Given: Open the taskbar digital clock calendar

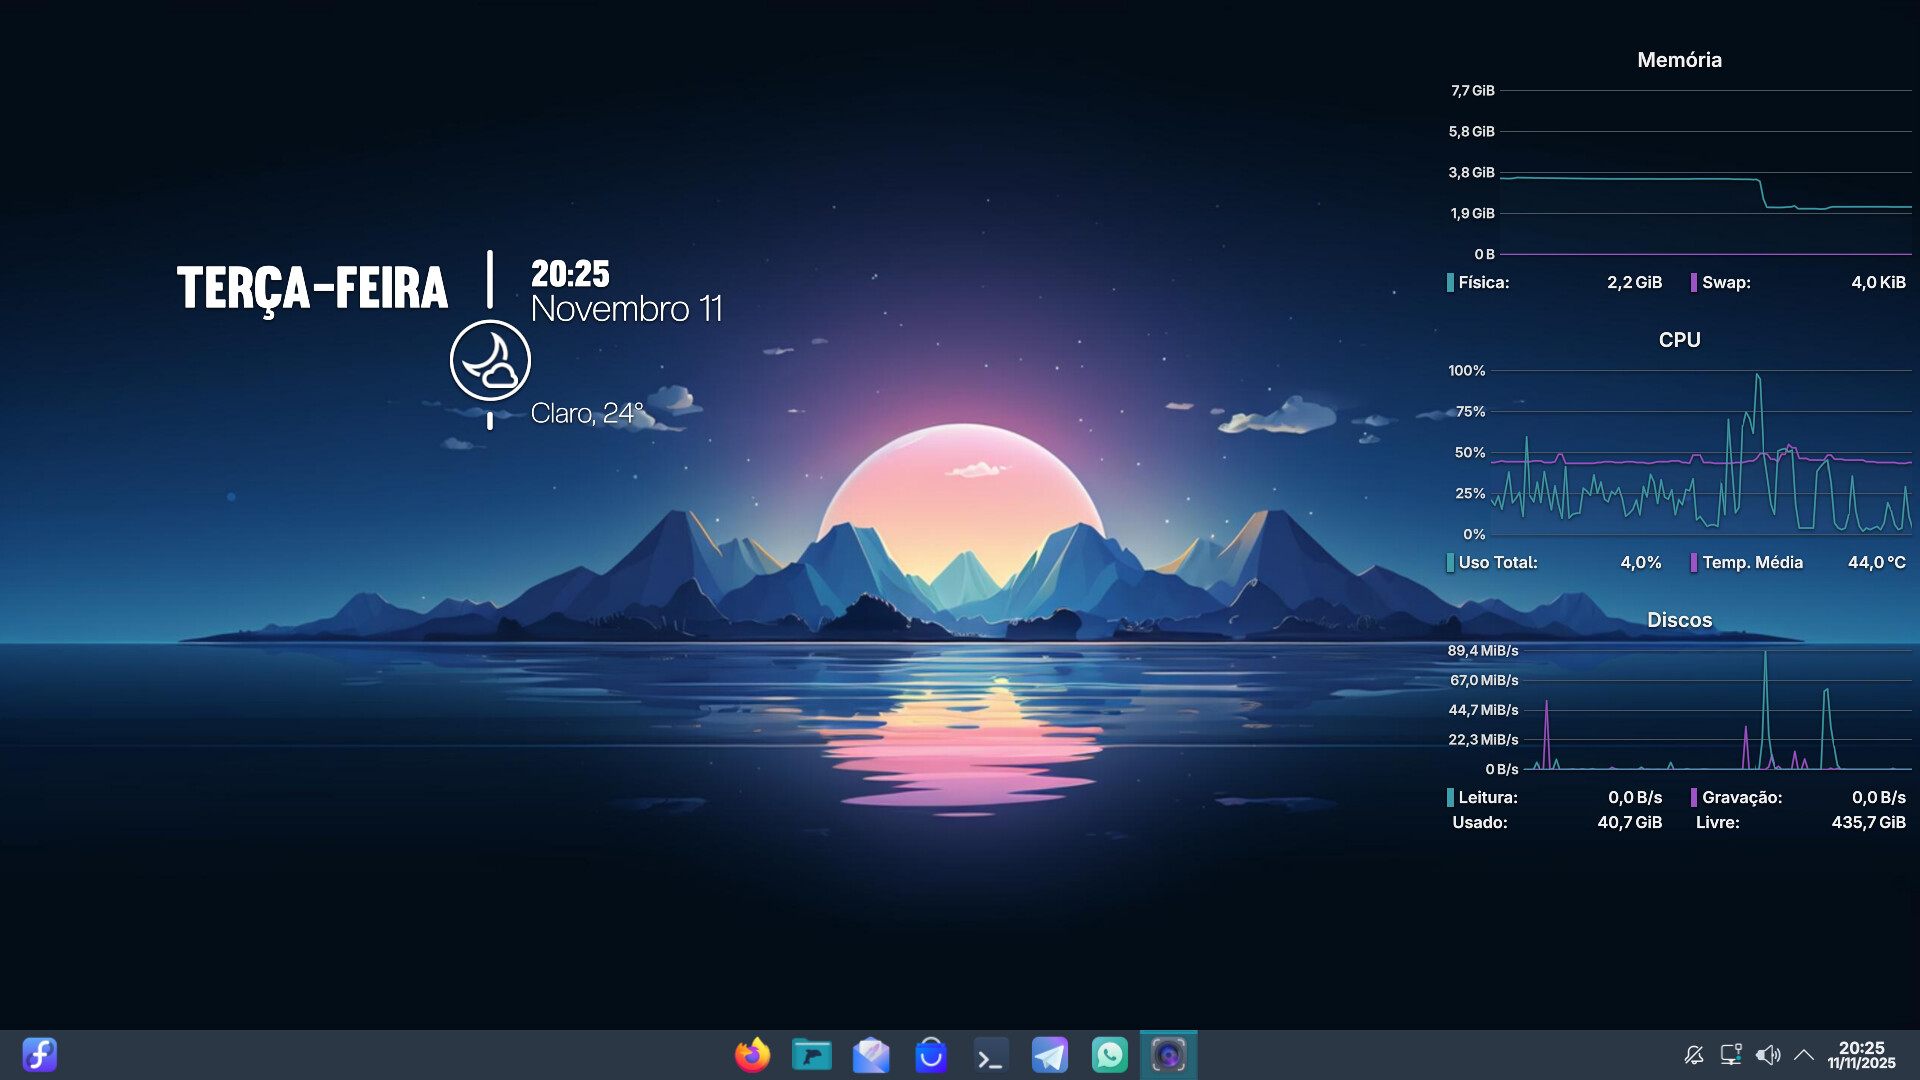Looking at the screenshot, I should (1861, 1055).
